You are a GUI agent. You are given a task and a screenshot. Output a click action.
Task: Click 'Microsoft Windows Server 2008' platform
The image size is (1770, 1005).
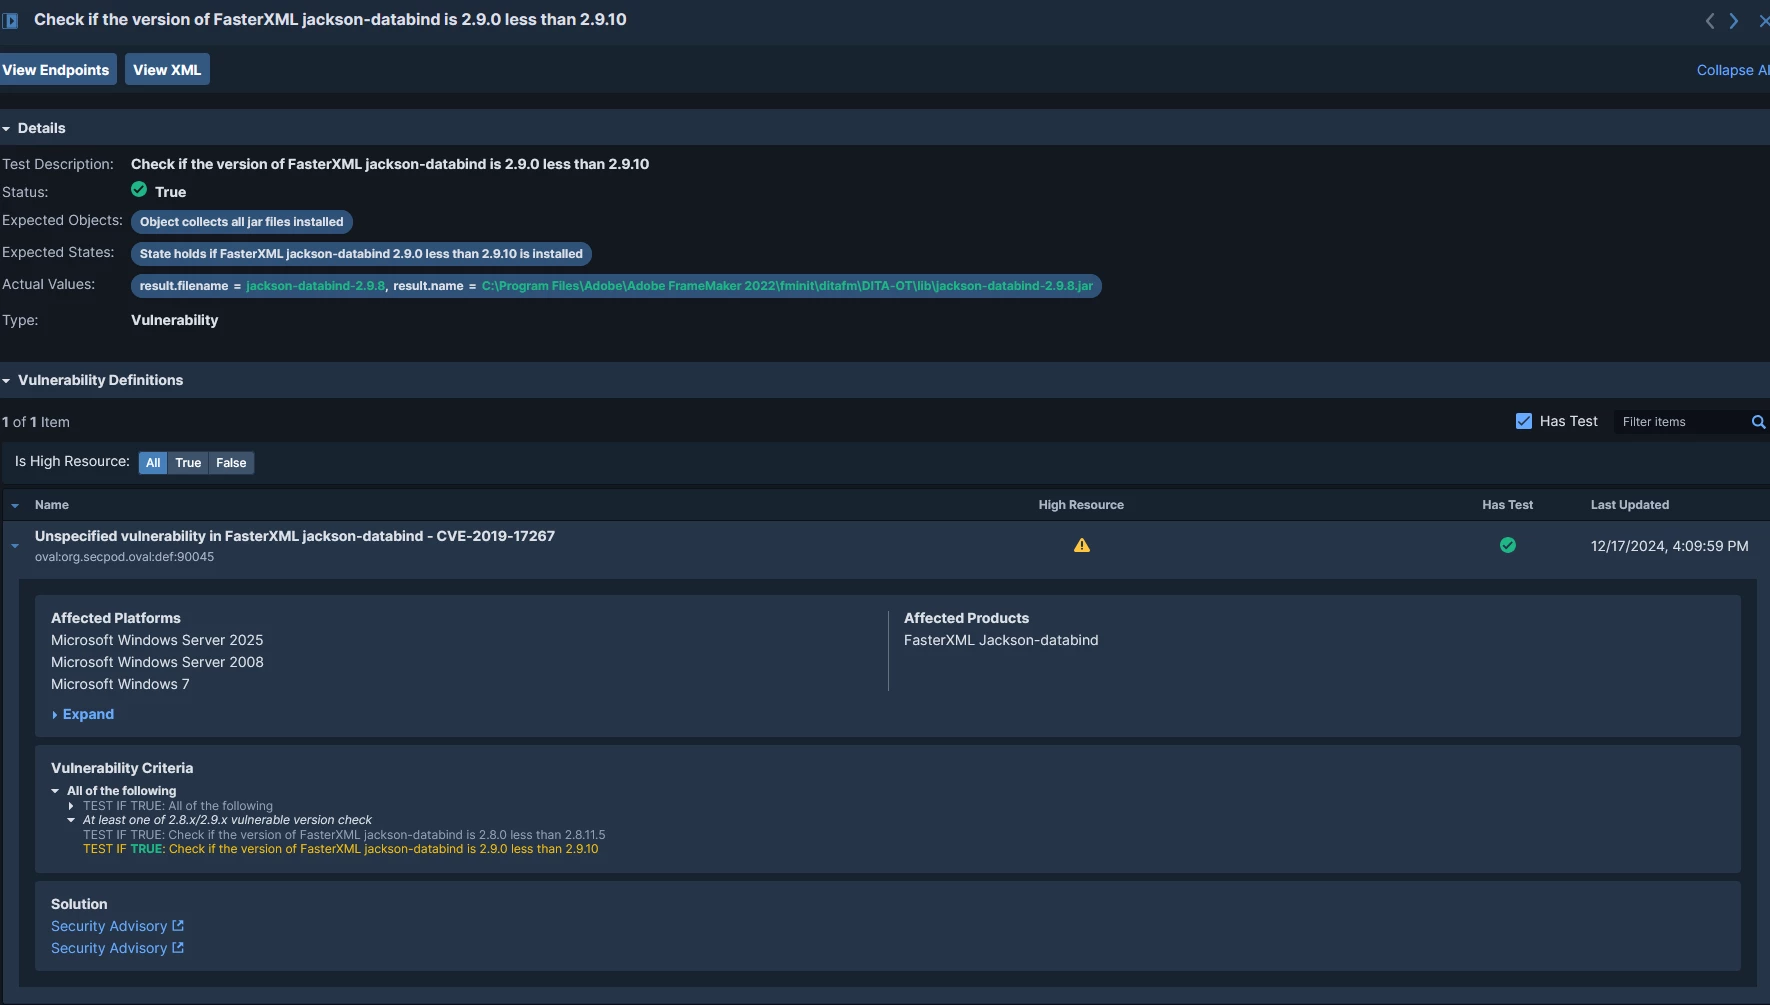[157, 662]
